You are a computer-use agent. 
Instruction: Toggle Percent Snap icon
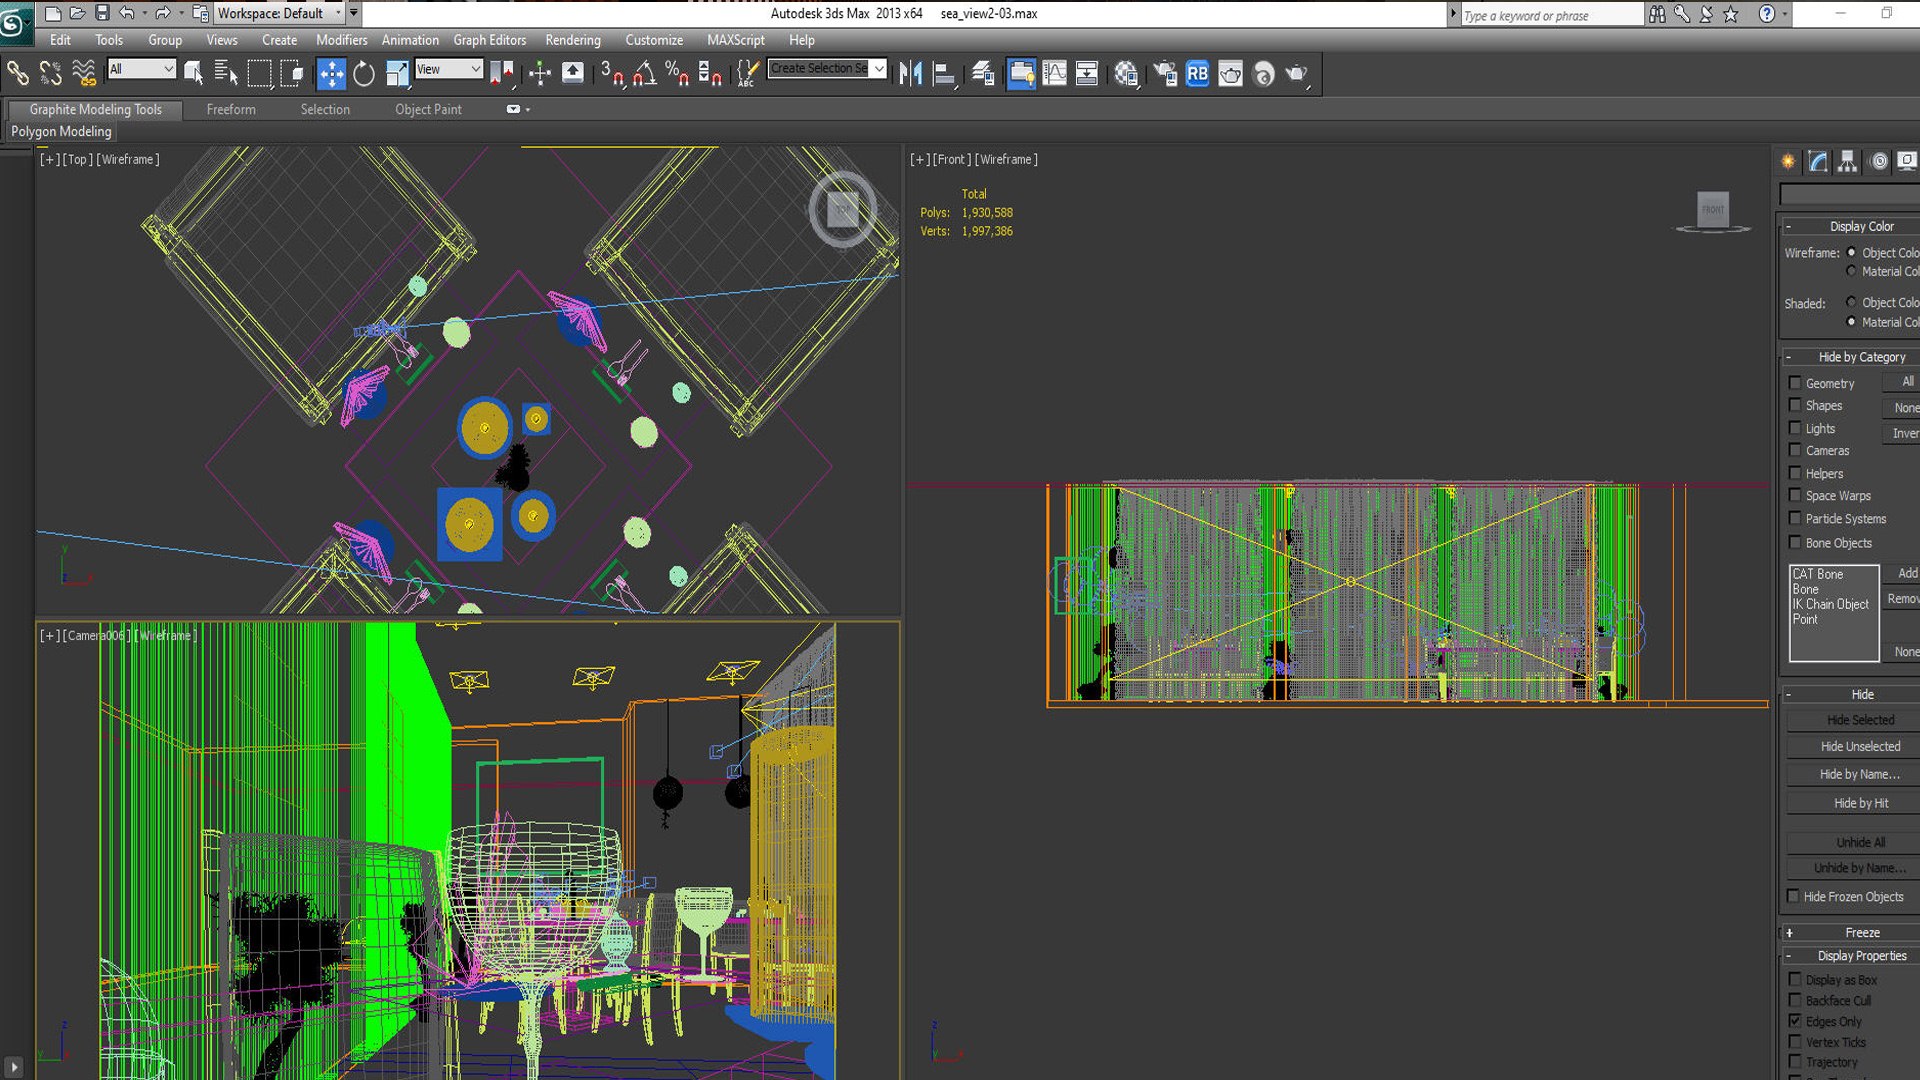coord(677,73)
